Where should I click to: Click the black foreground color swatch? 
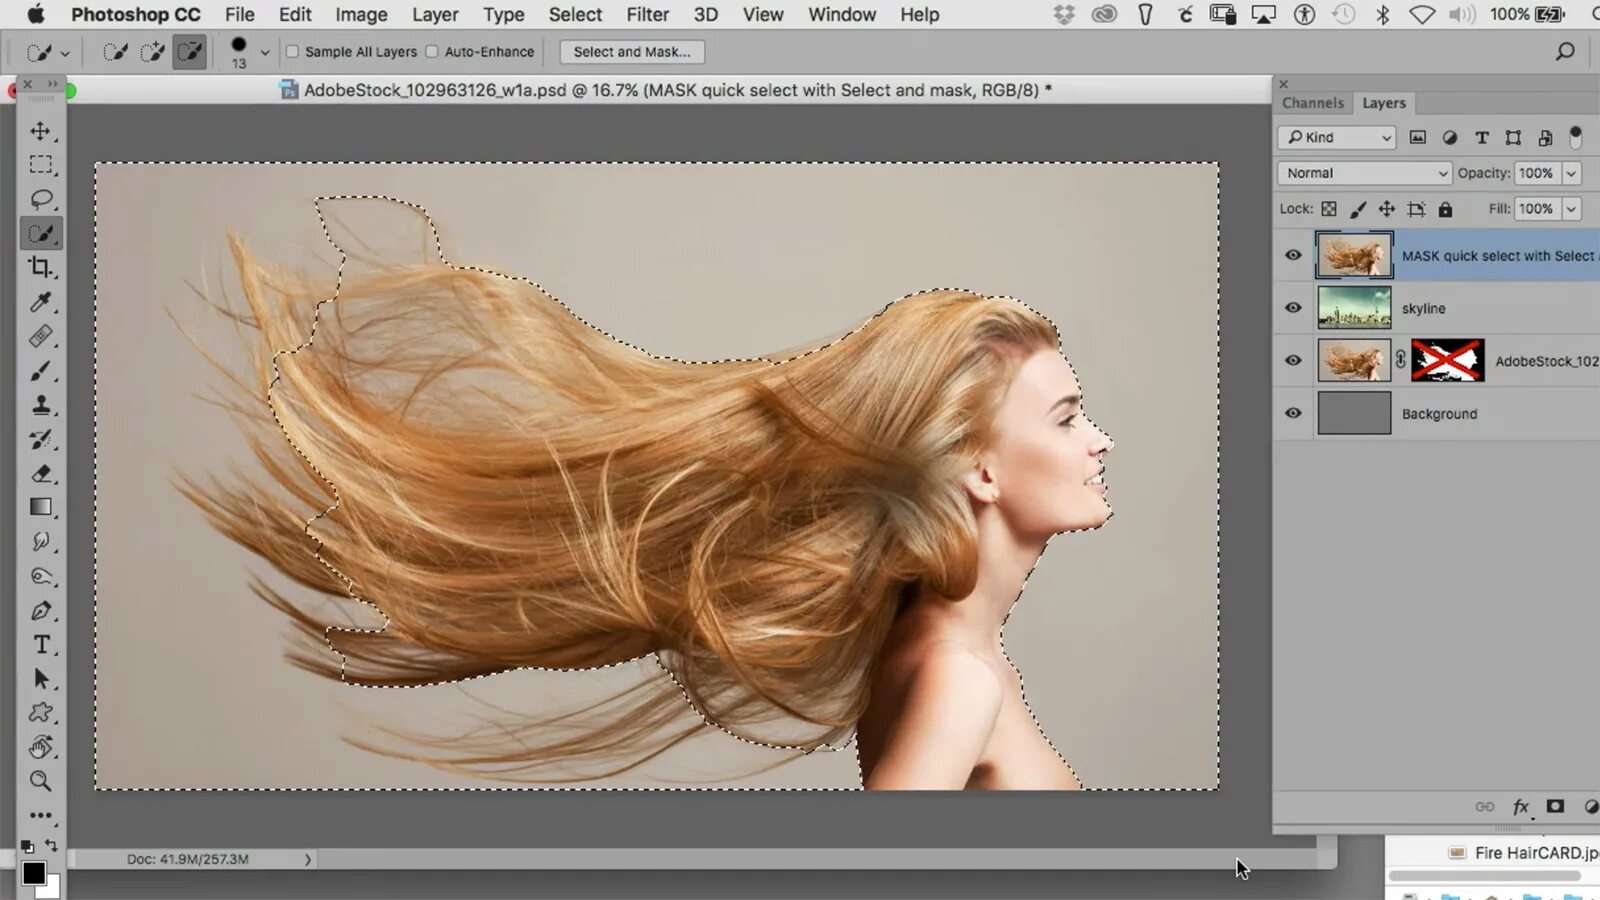(x=33, y=872)
